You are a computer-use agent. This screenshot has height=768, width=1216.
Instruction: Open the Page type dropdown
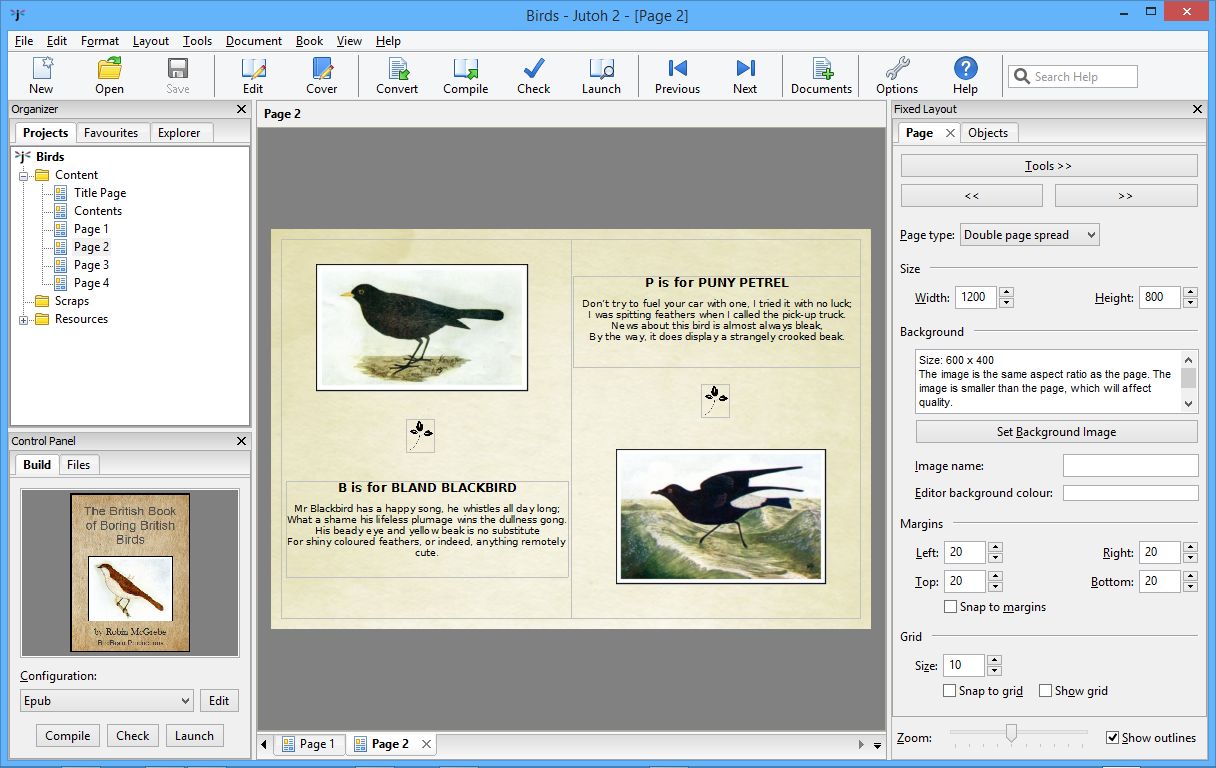click(x=1030, y=235)
